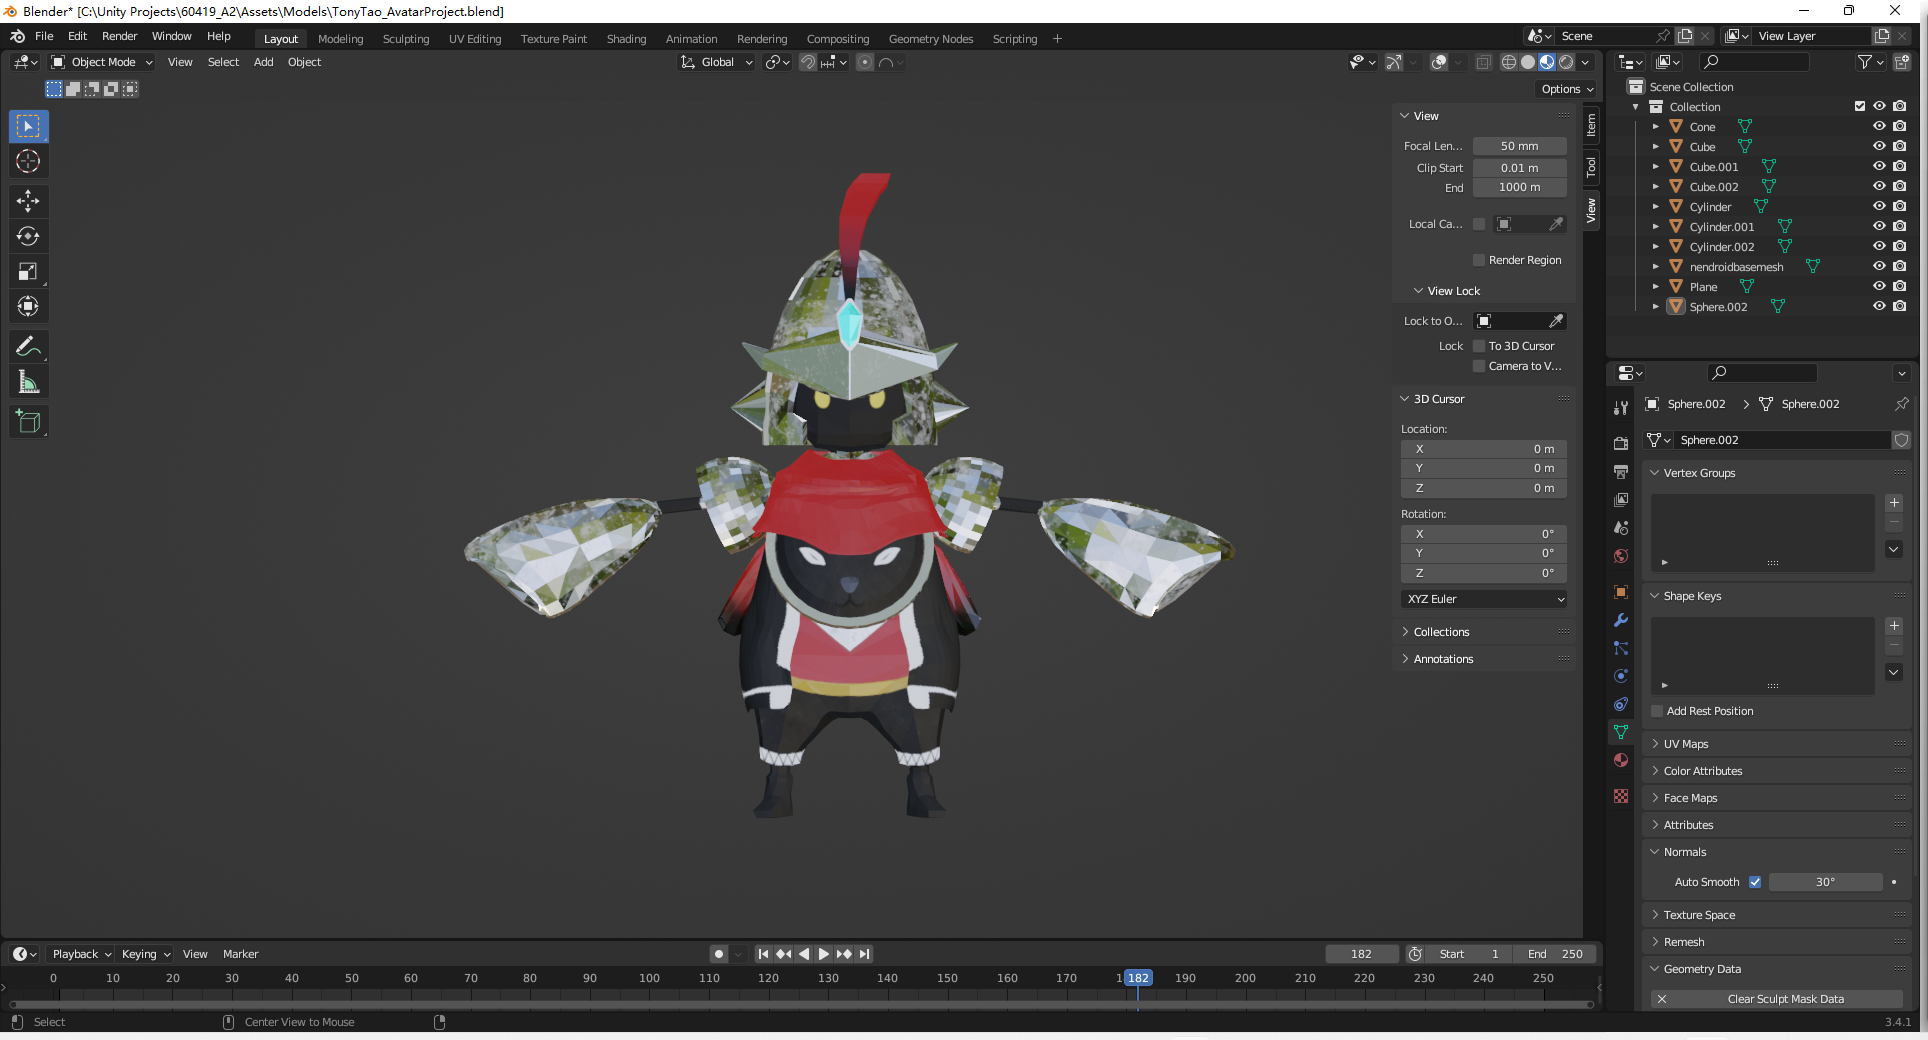This screenshot has height=1040, width=1928.
Task: Click the Add Cube tool icon
Action: [28, 422]
